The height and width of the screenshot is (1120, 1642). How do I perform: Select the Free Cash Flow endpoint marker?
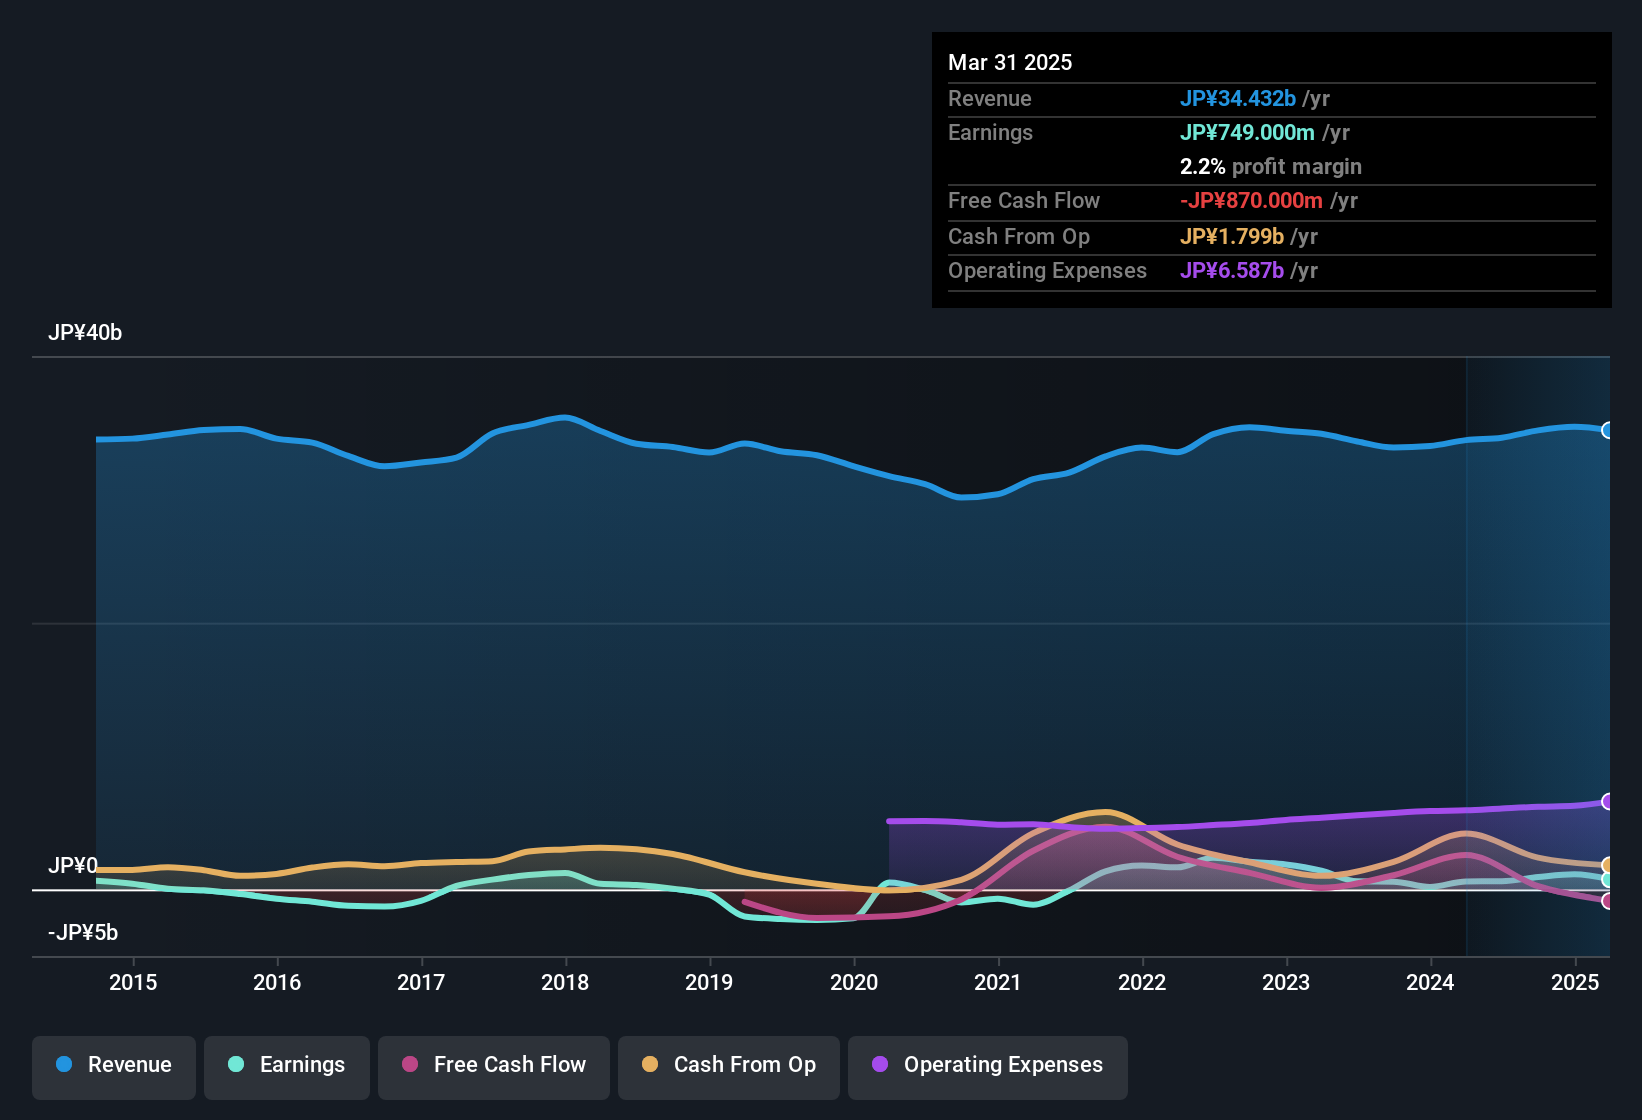[1608, 901]
